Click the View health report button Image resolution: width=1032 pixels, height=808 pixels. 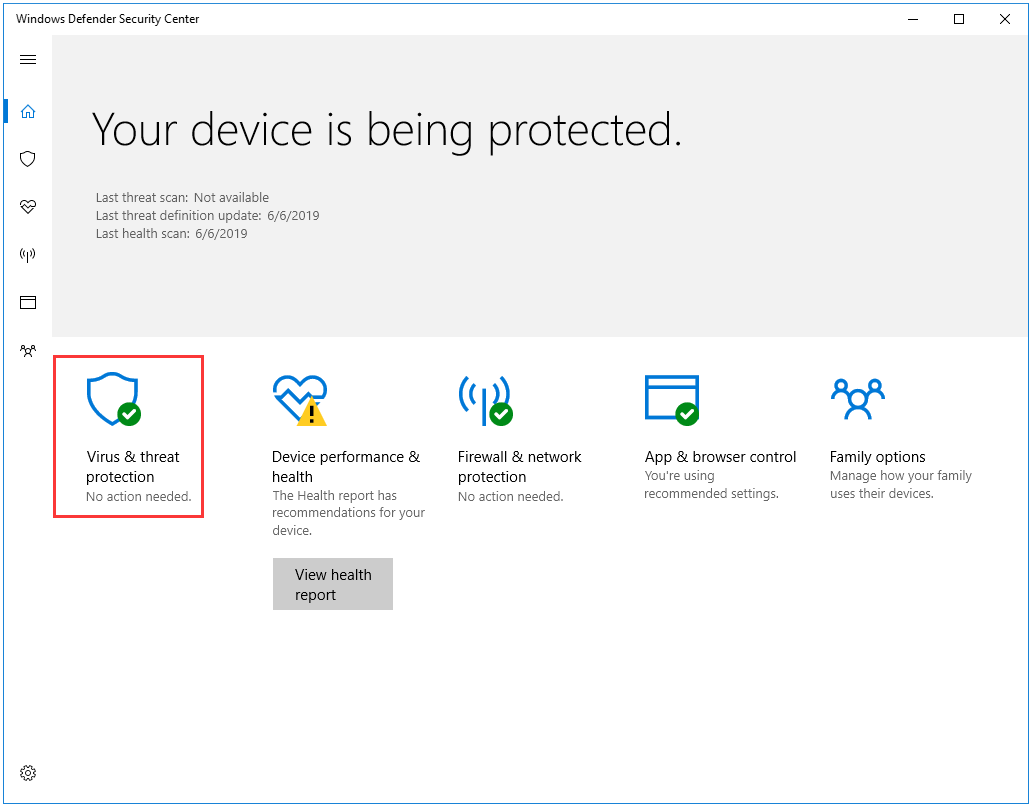tap(333, 584)
